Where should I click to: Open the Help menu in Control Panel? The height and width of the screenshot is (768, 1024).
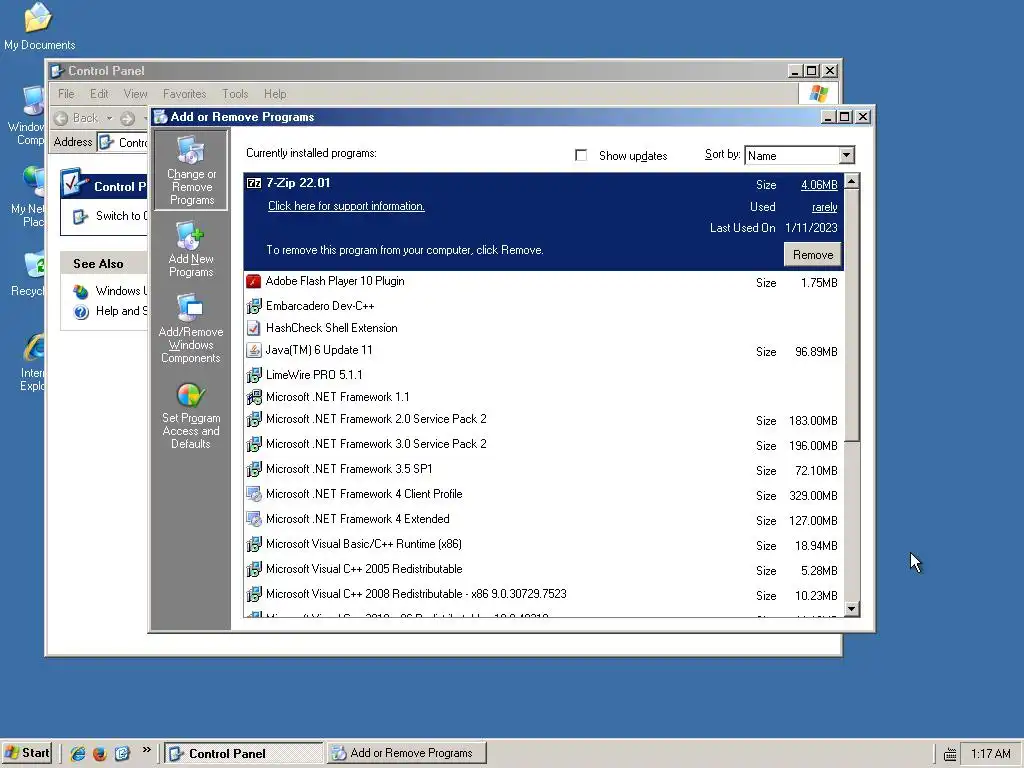[x=275, y=94]
